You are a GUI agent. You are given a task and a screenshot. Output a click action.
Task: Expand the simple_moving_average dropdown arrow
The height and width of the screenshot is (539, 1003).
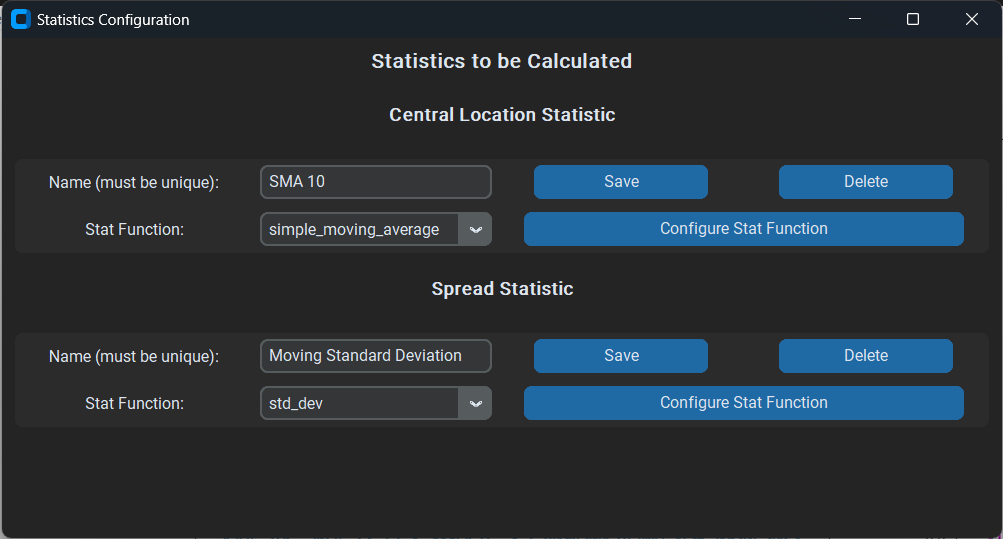click(x=475, y=229)
